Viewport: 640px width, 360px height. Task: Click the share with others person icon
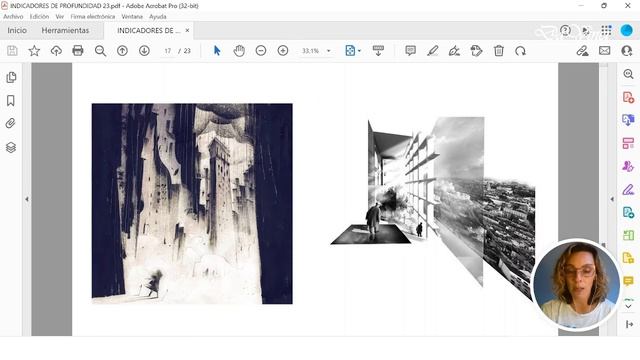627,51
